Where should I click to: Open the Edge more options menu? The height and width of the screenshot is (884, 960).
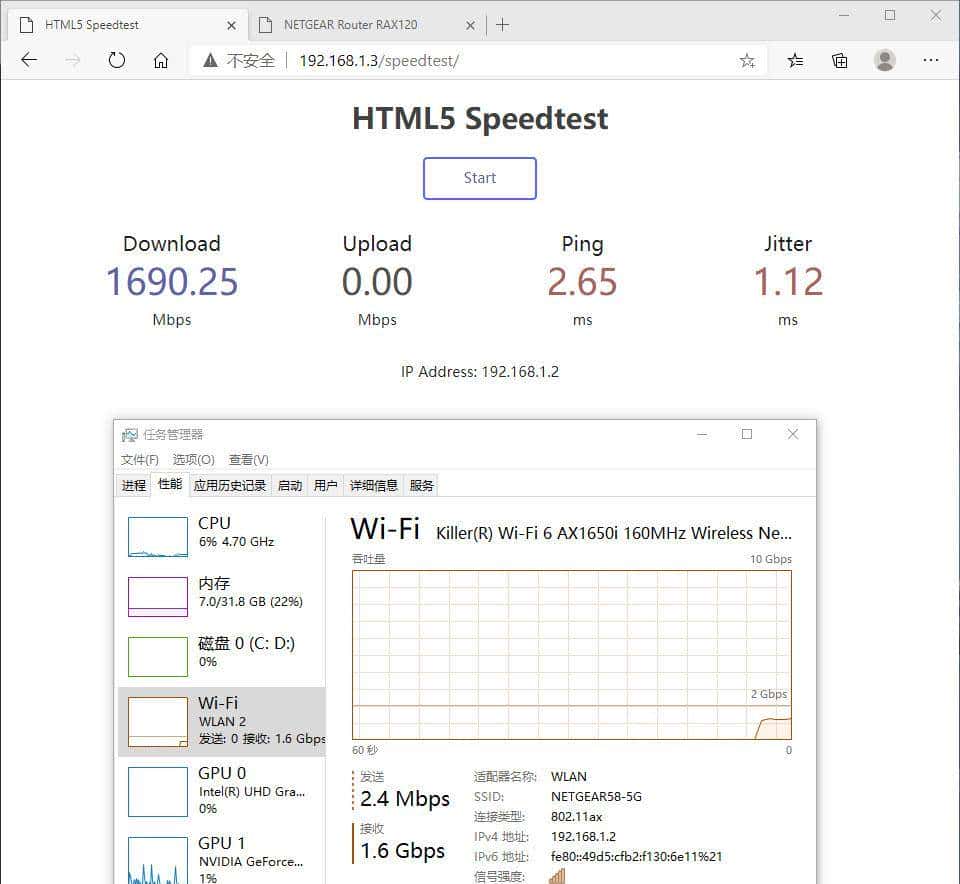coord(931,60)
